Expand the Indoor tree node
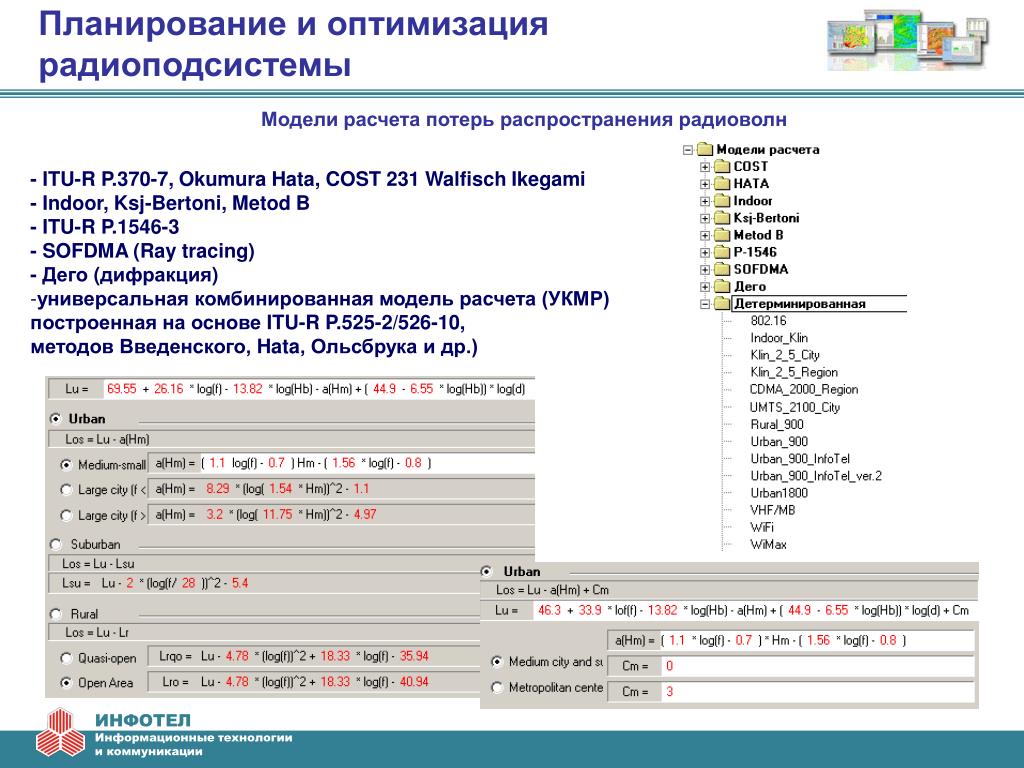Screen dimensions: 1024x768 pyautogui.click(x=705, y=200)
